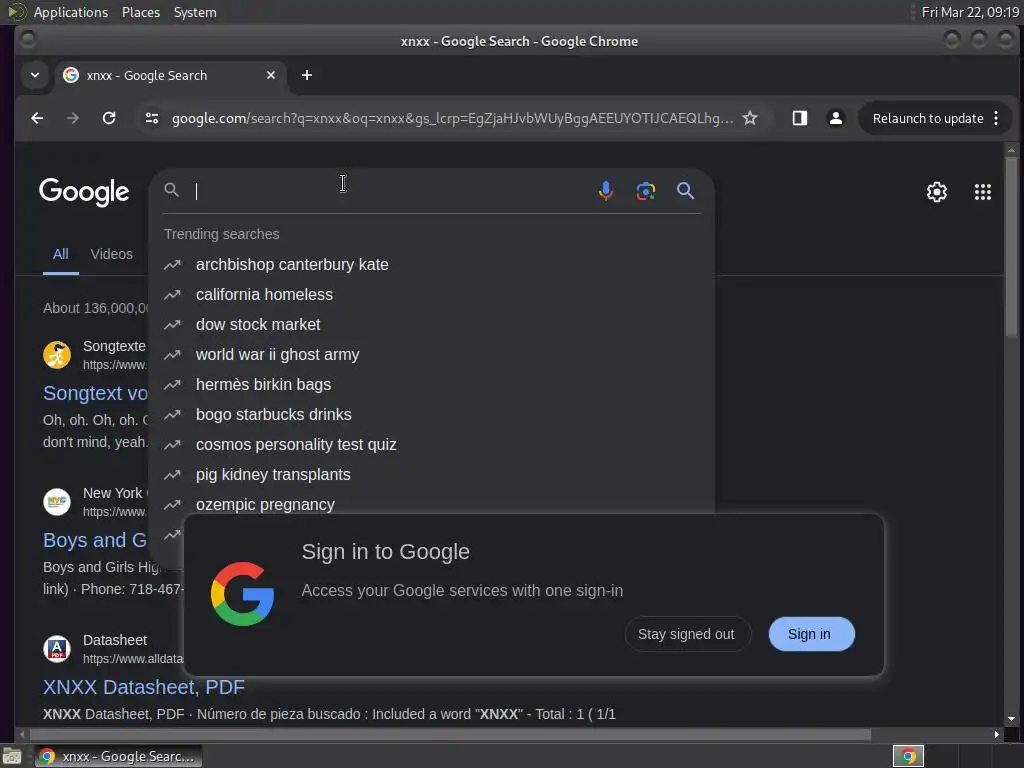The height and width of the screenshot is (768, 1024).
Task: Click the vertical page scrollbar
Action: click(x=1011, y=248)
